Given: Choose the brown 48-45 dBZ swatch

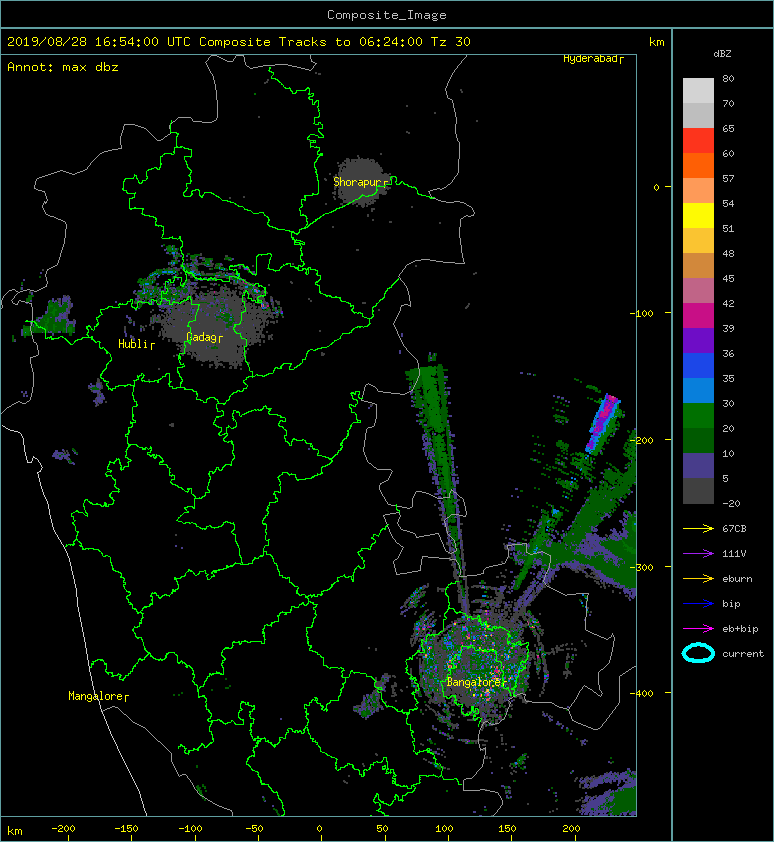Looking at the screenshot, I should pos(698,266).
